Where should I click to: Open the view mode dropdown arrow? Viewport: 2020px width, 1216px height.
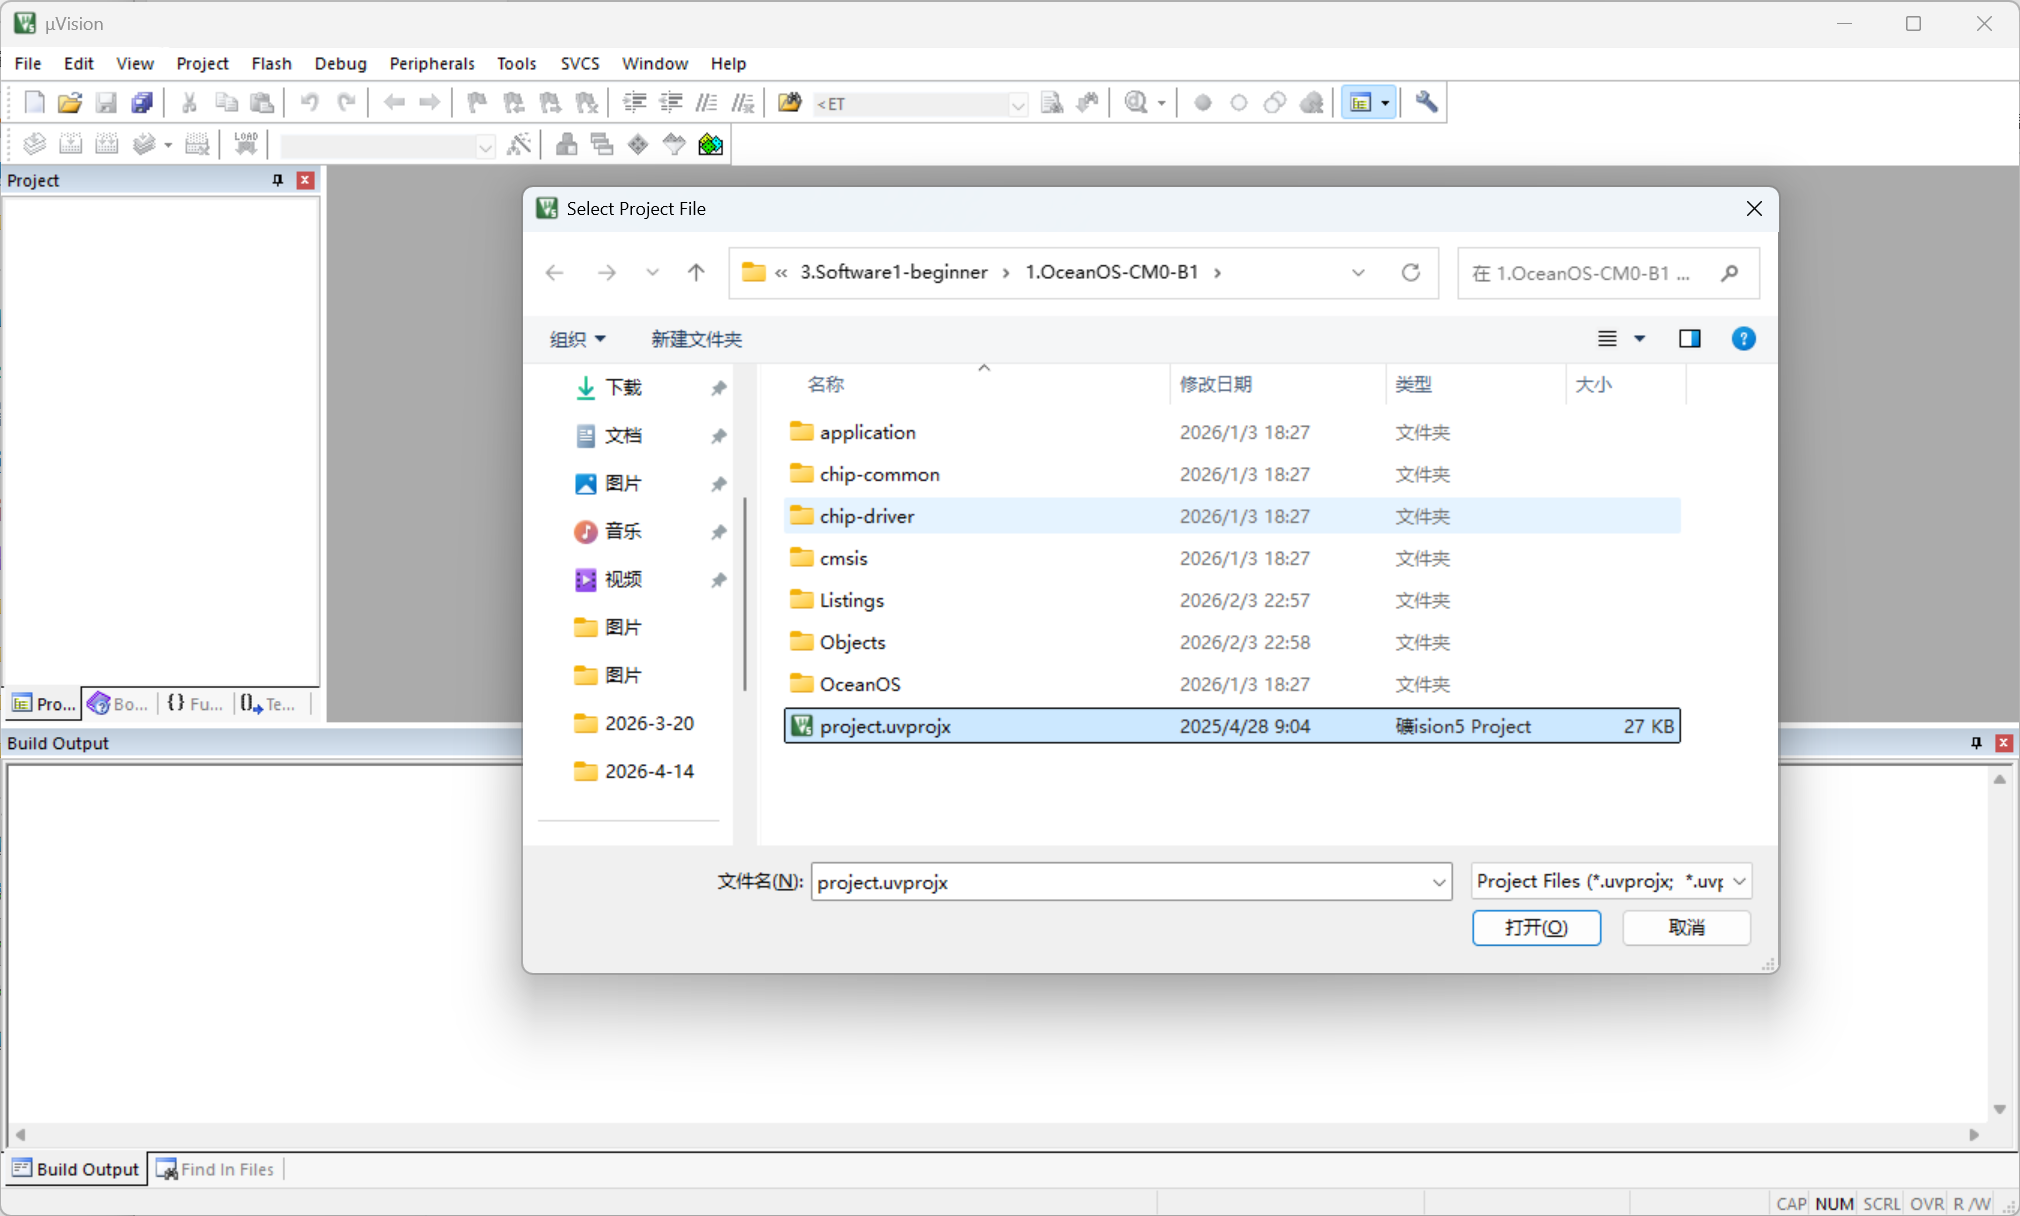coord(1640,339)
